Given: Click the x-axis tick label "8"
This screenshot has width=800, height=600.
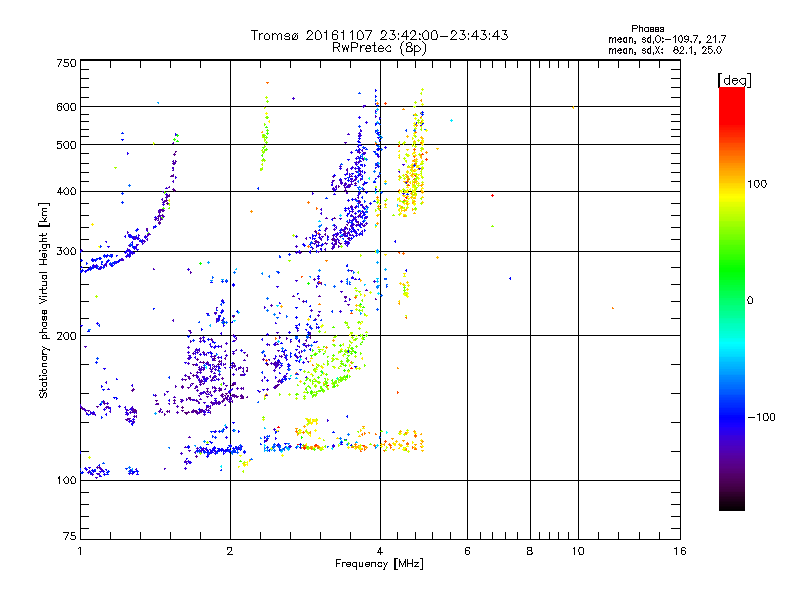Looking at the screenshot, I should point(530,551).
